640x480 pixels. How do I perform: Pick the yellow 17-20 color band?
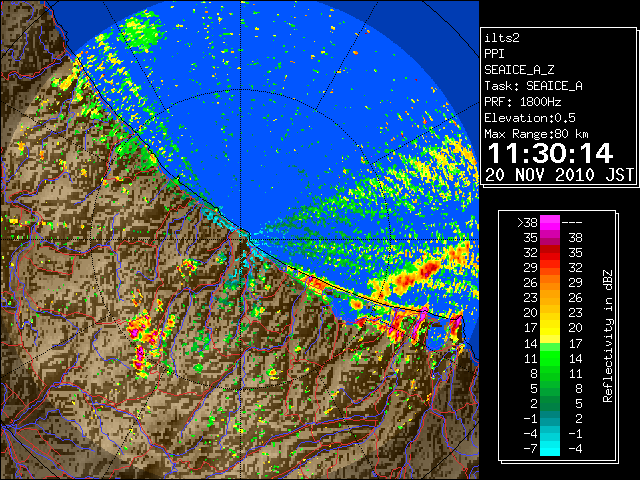550,328
